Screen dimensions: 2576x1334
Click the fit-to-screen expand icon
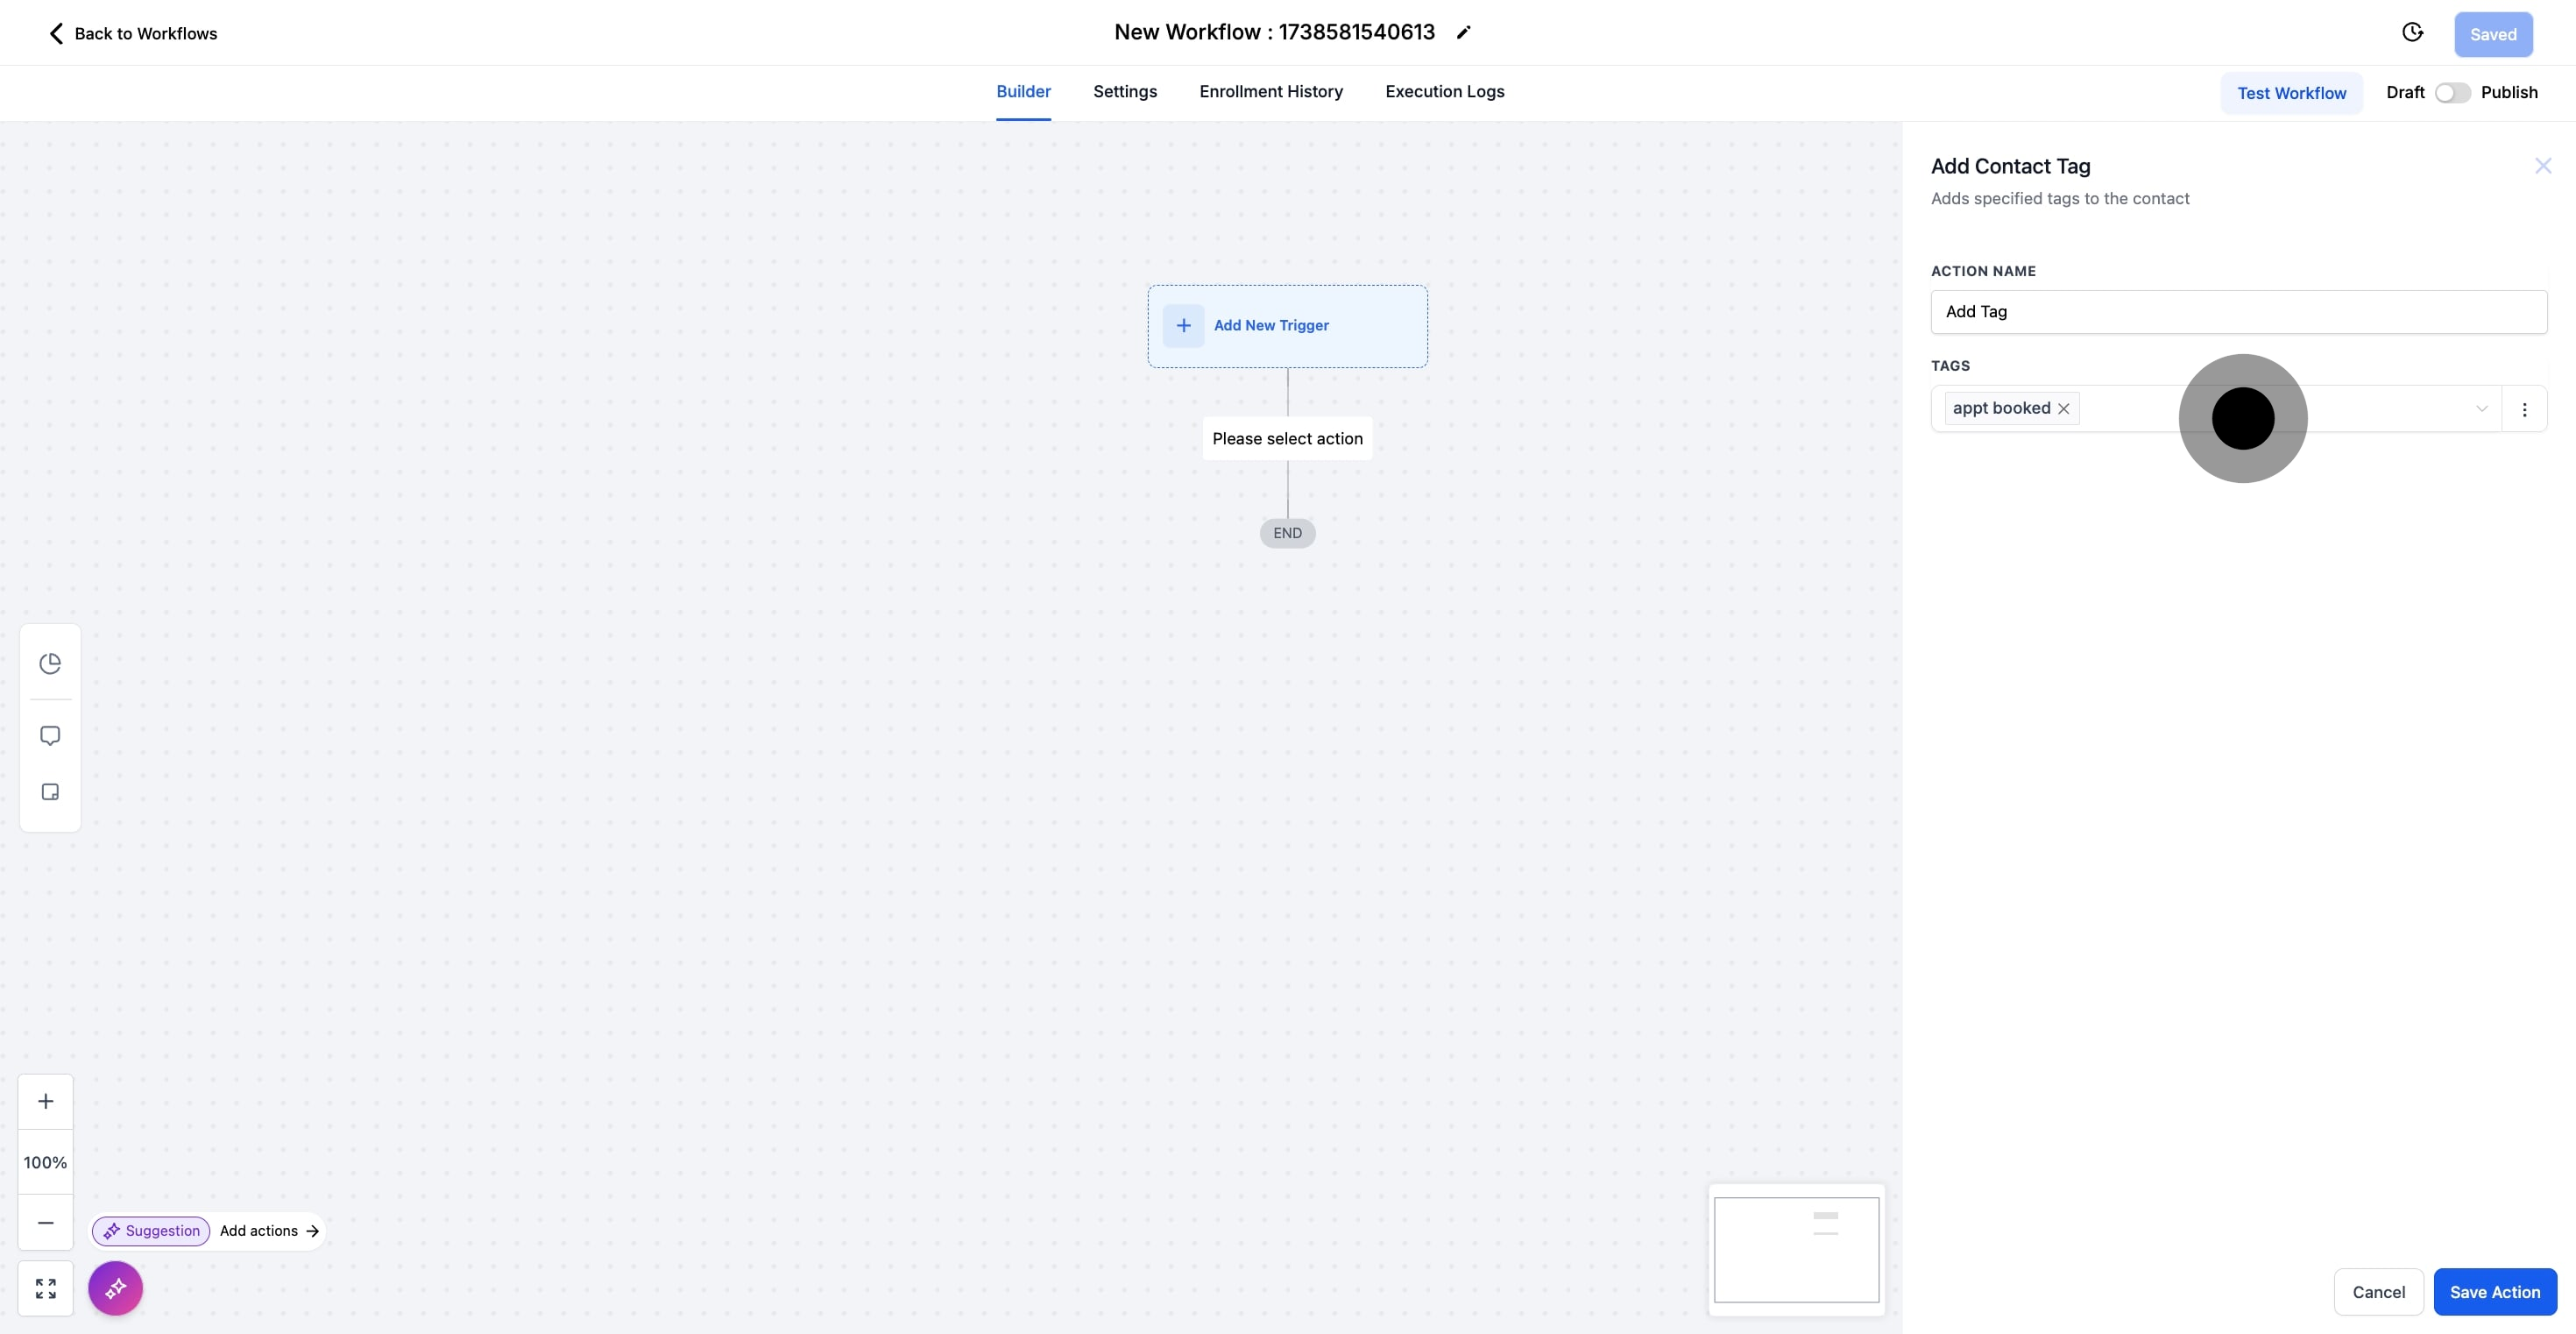(46, 1288)
